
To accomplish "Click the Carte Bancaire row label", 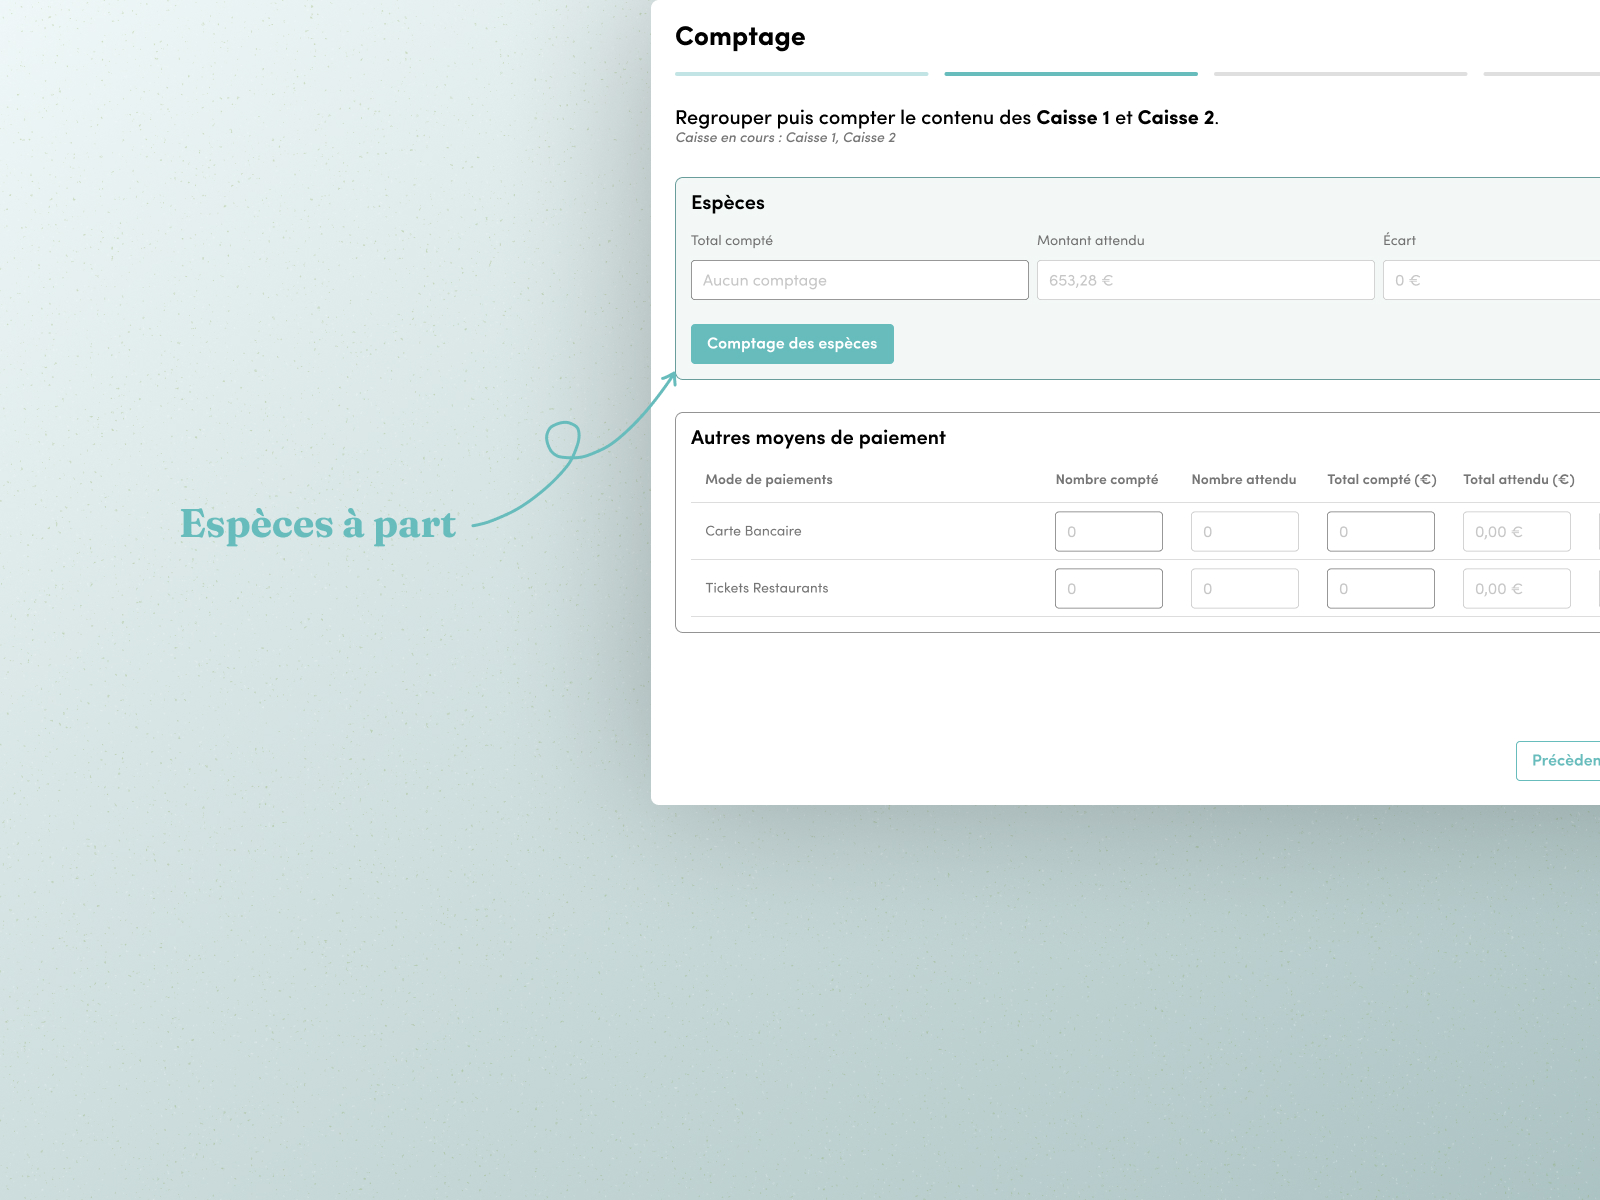I will tap(753, 531).
